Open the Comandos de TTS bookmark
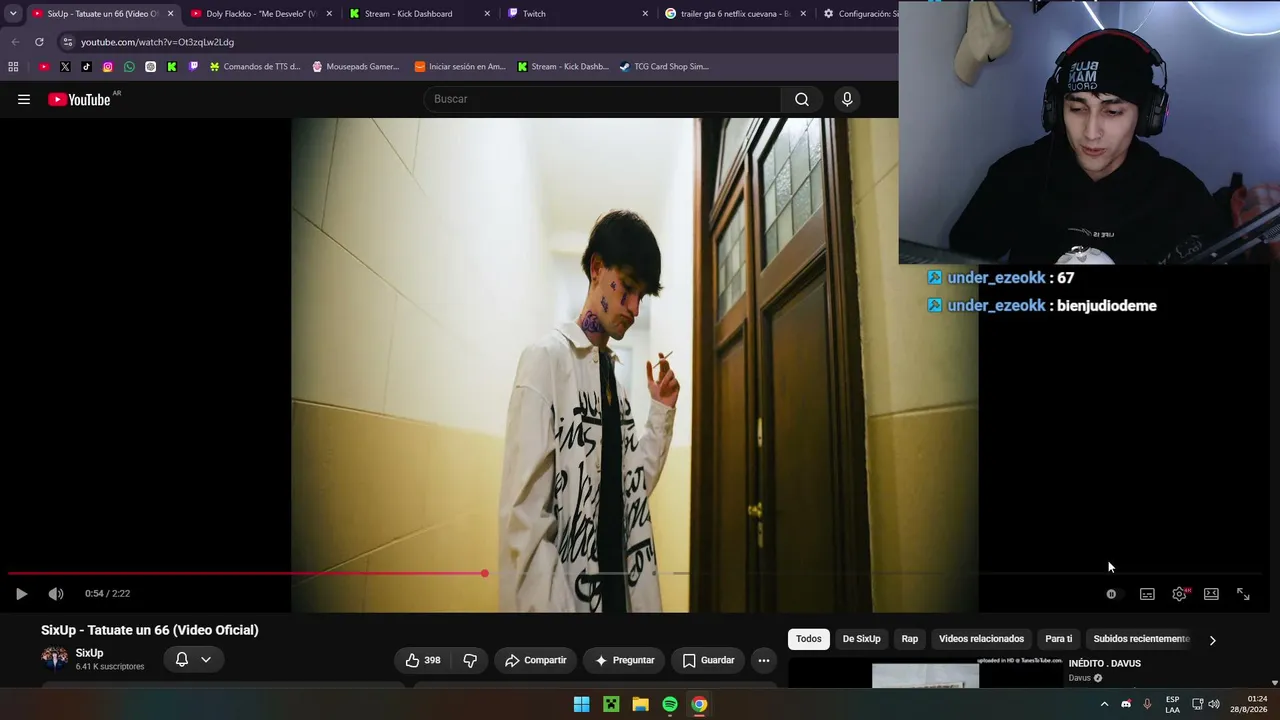This screenshot has width=1280, height=720. [254, 67]
